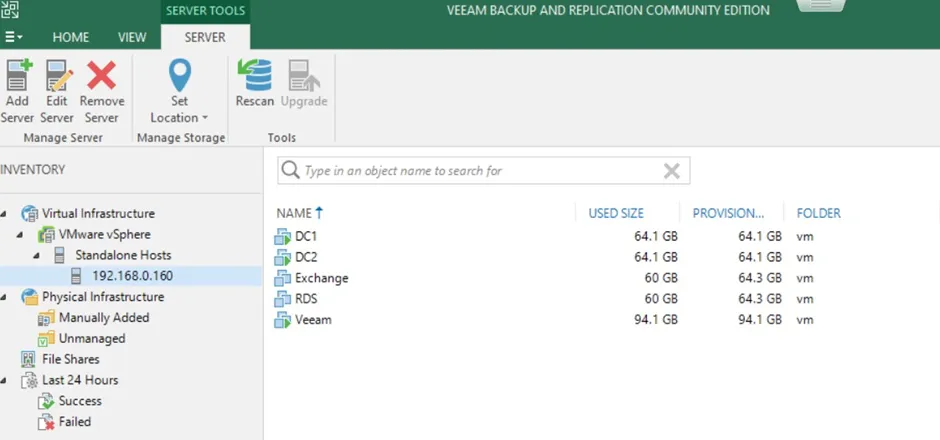The image size is (940, 440).
Task: Collapse the Last 24 Hours node
Action: pyautogui.click(x=5, y=381)
